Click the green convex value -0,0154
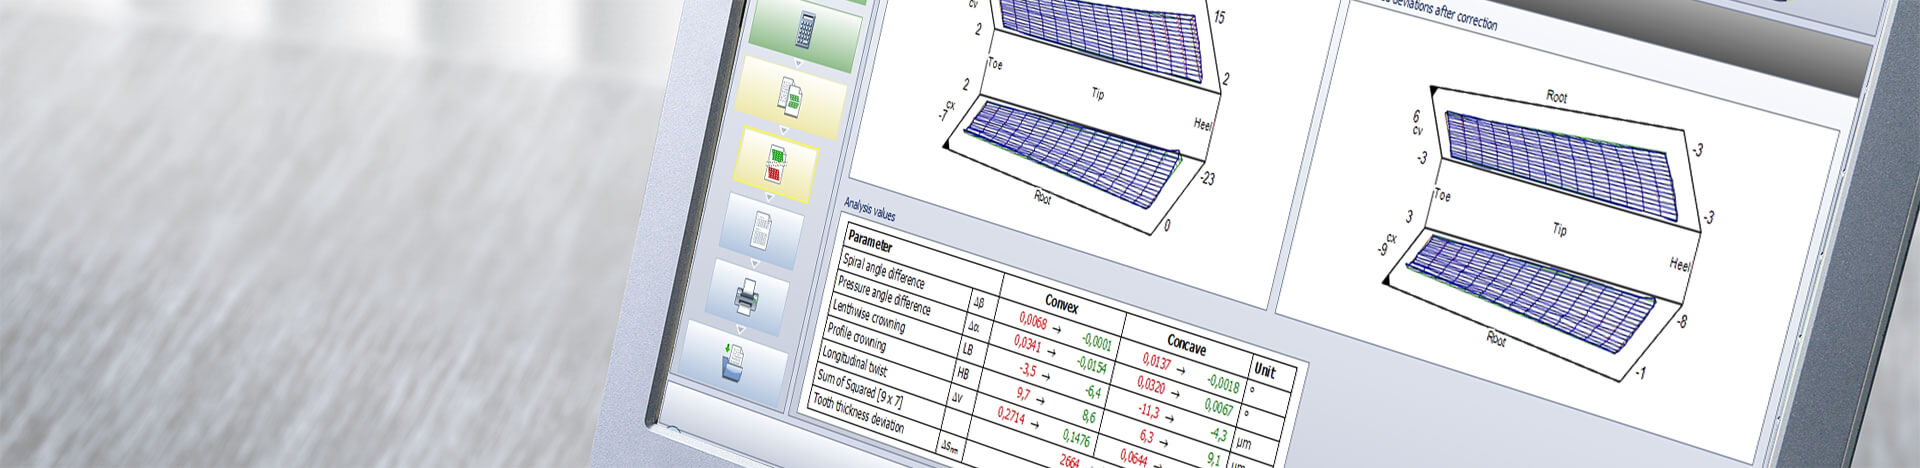This screenshot has height=468, width=1920. 1091,364
